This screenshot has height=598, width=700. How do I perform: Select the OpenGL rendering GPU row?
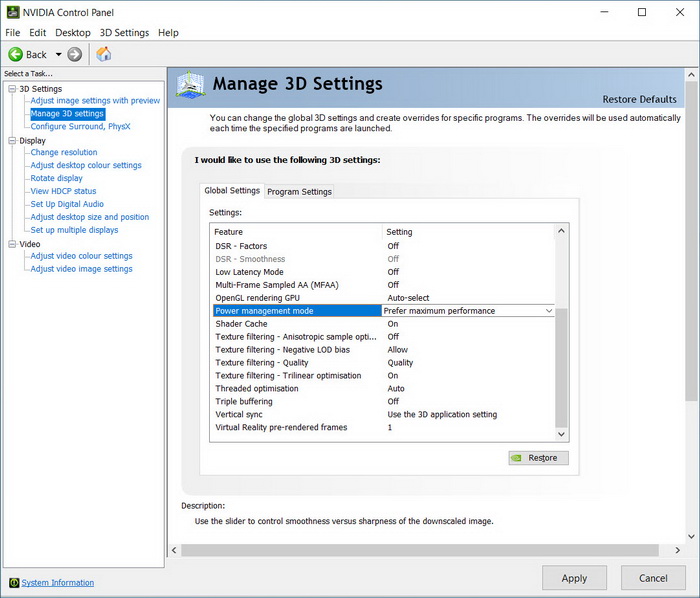[383, 298]
